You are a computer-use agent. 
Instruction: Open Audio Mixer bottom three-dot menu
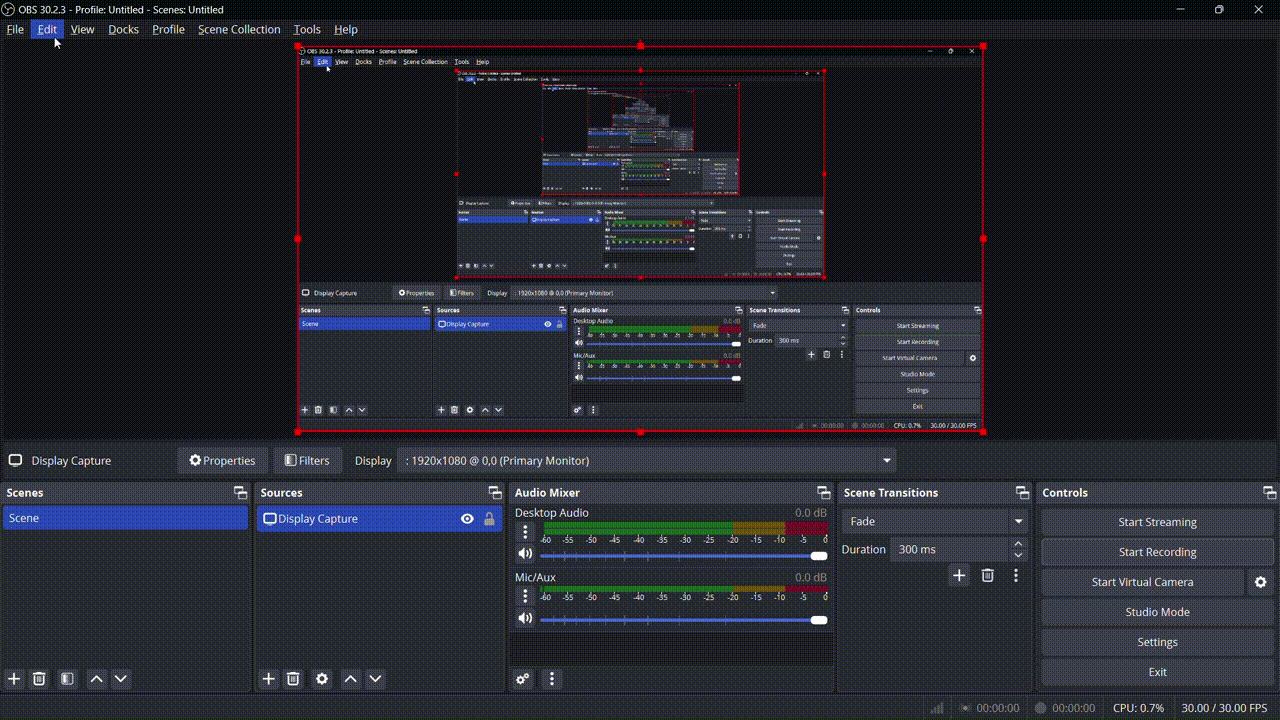(551, 679)
